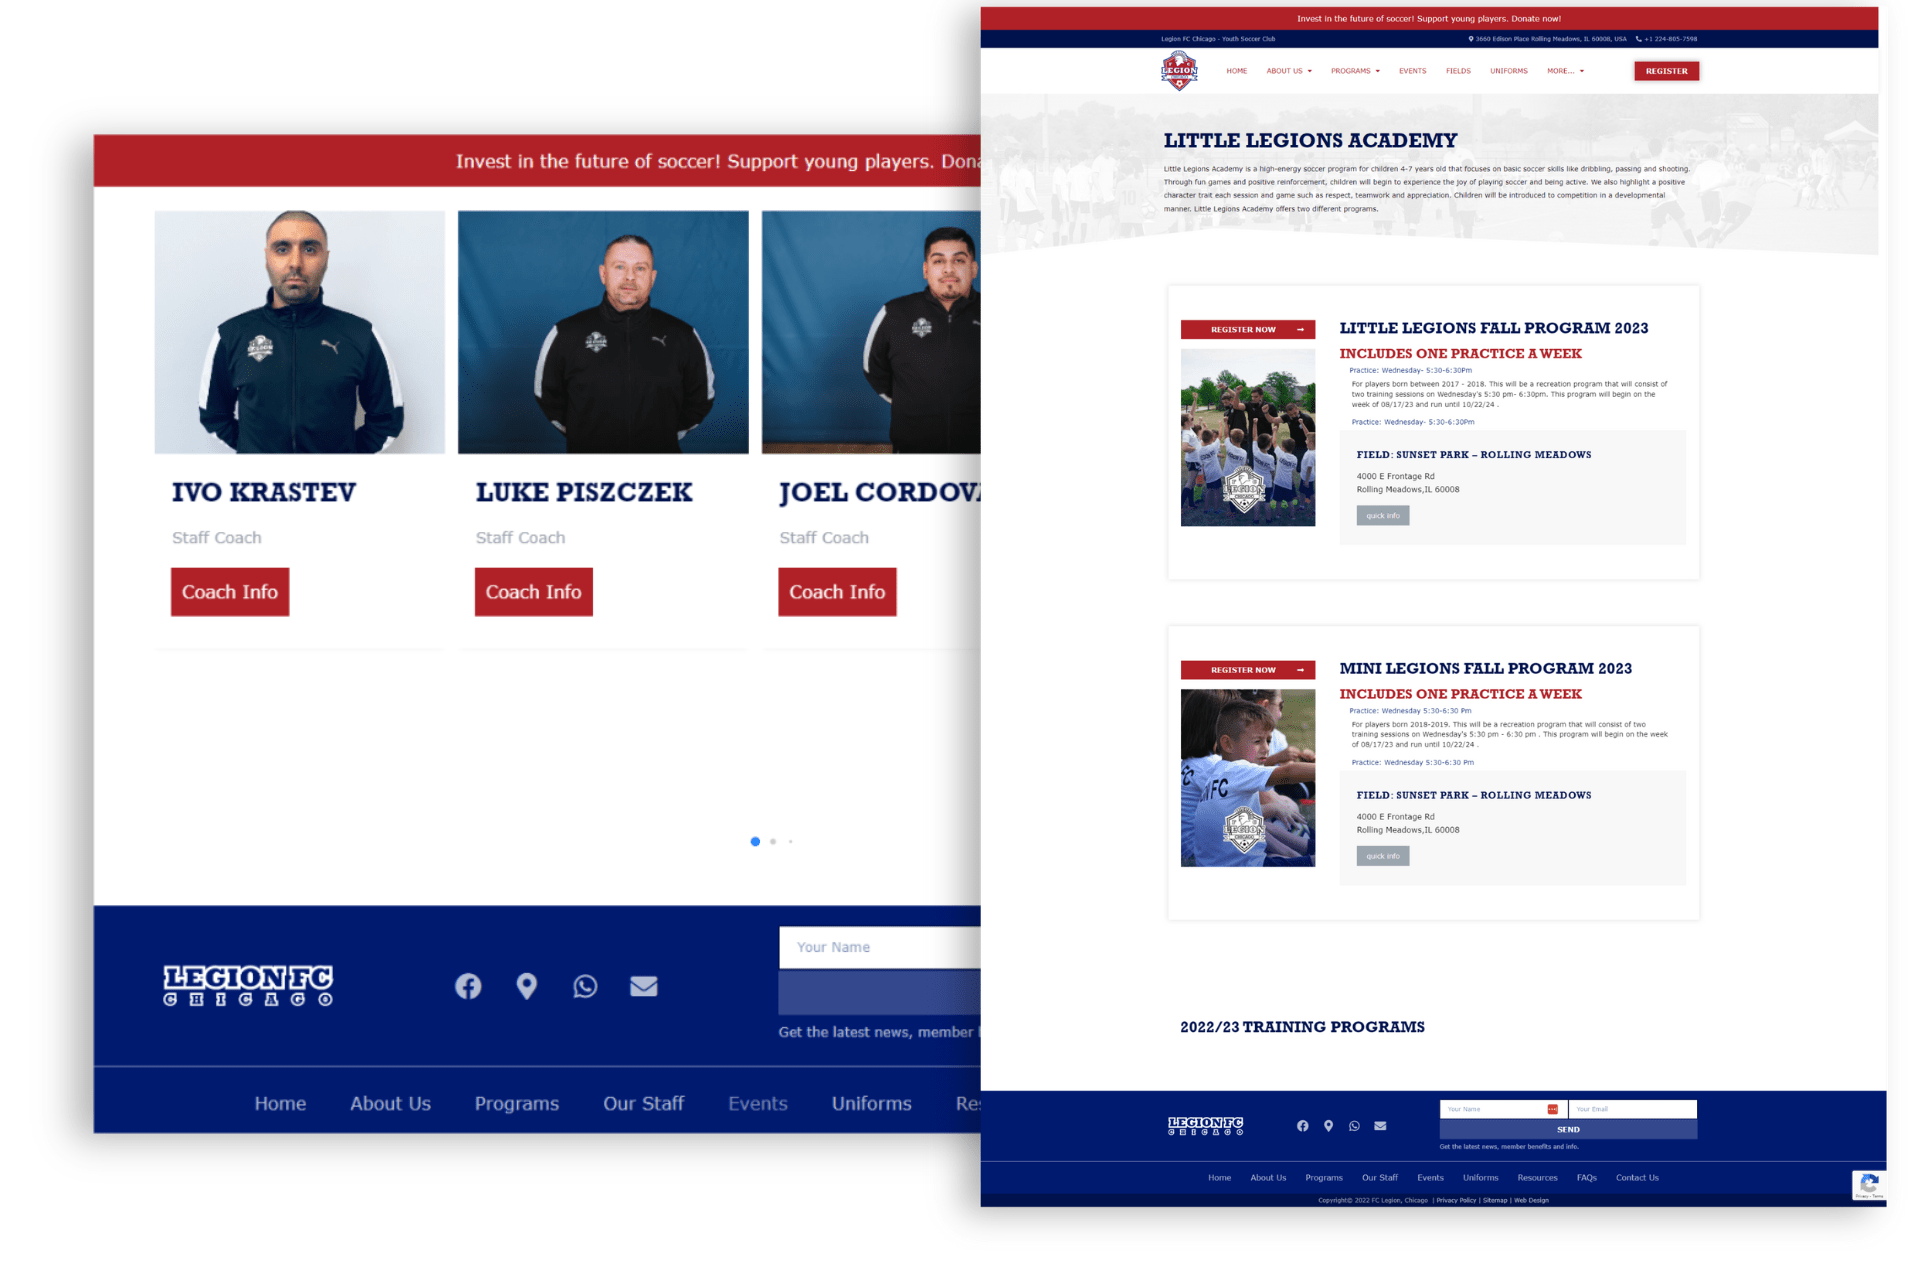Viewport: 1920px width, 1280px height.
Task: Click Send button in right footer
Action: [x=1568, y=1129]
